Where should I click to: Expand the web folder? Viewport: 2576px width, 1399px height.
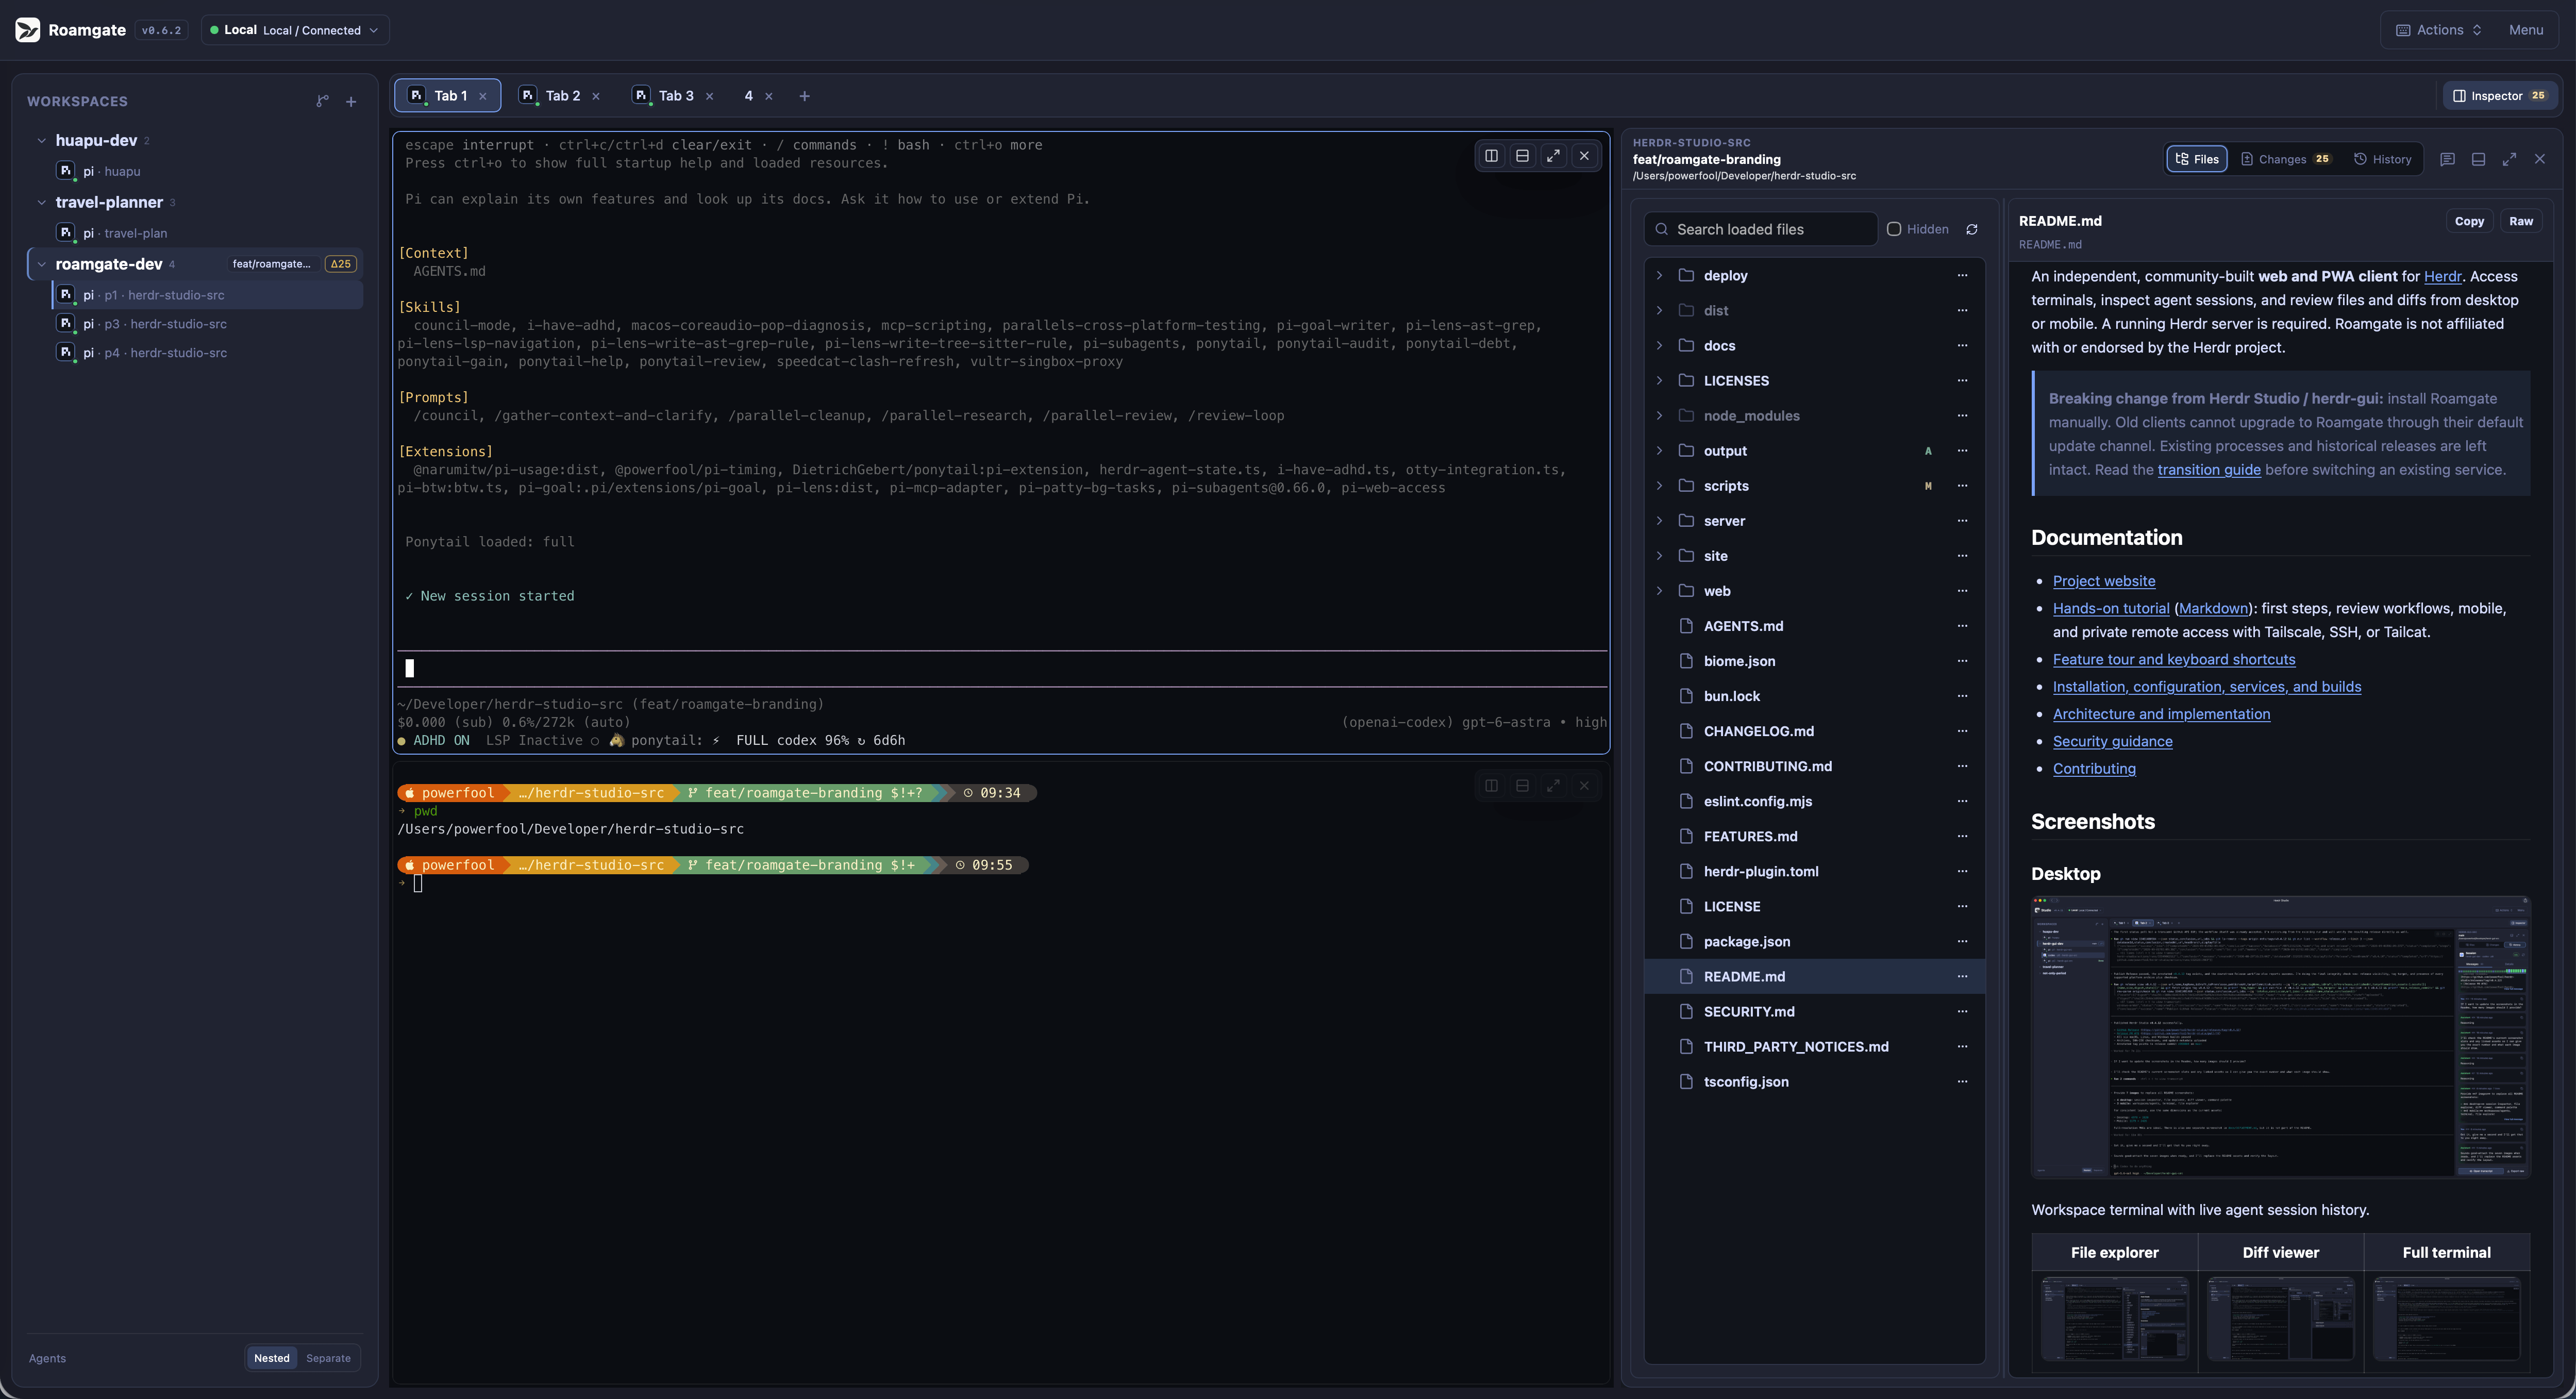(x=1660, y=591)
